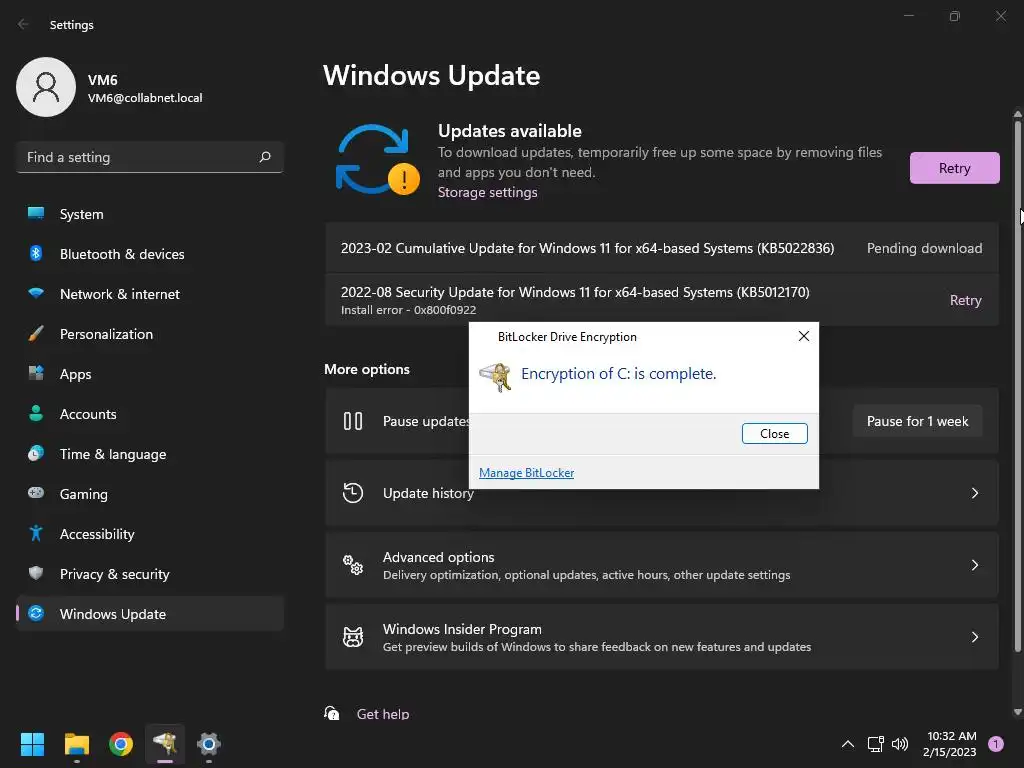
Task: Open System settings category
Action: pos(150,214)
